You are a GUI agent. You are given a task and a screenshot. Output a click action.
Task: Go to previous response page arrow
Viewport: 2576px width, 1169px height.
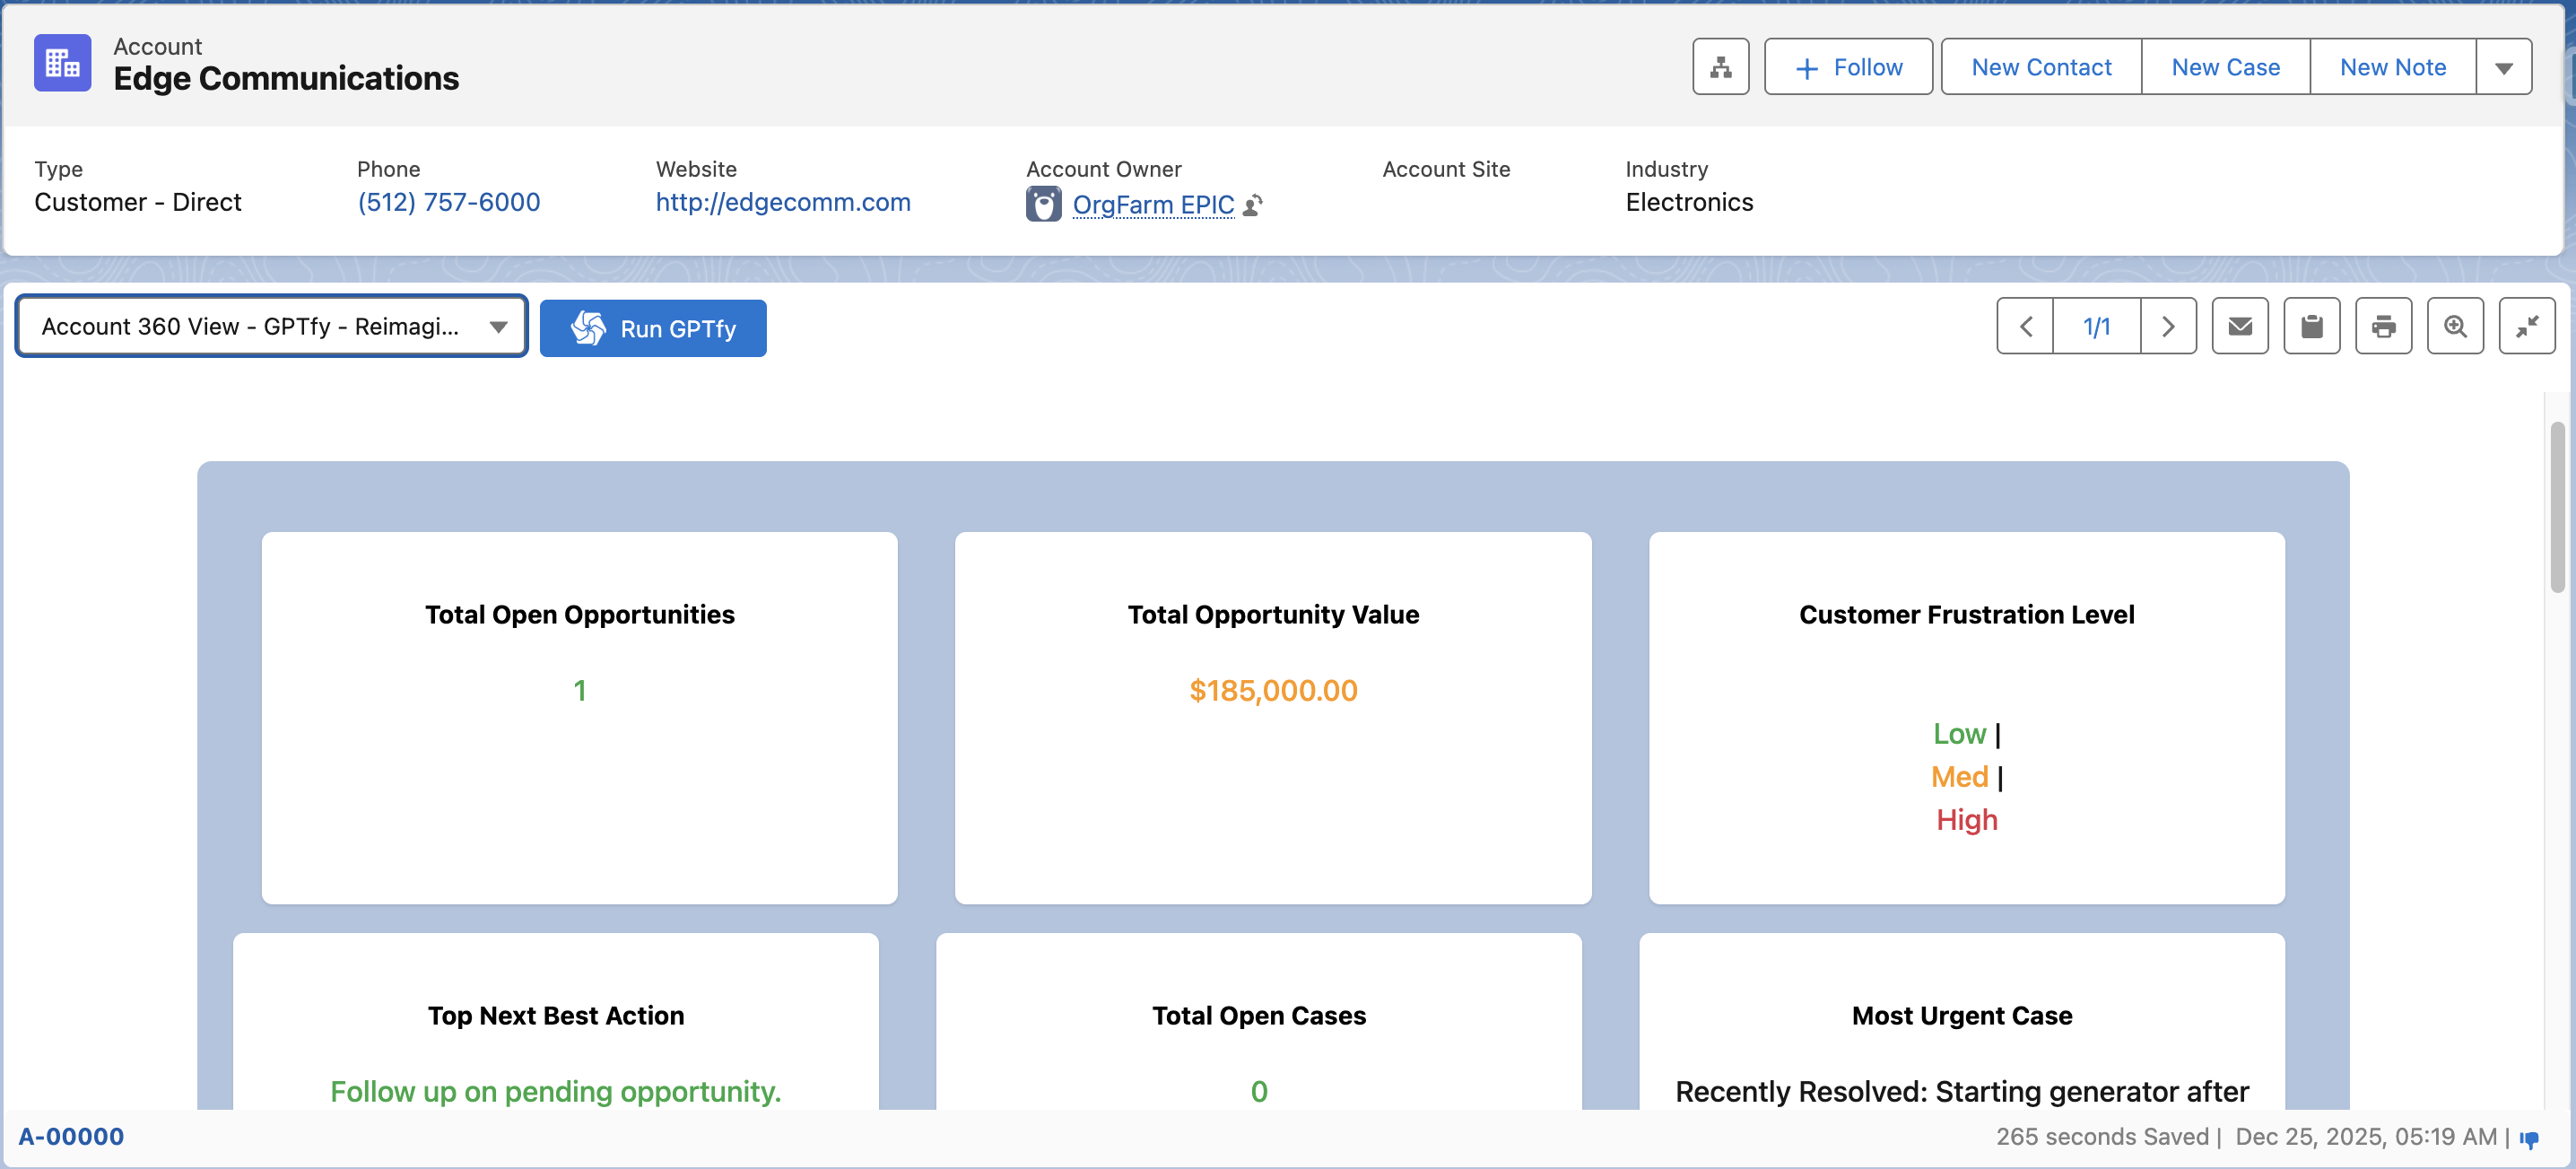click(x=2025, y=326)
